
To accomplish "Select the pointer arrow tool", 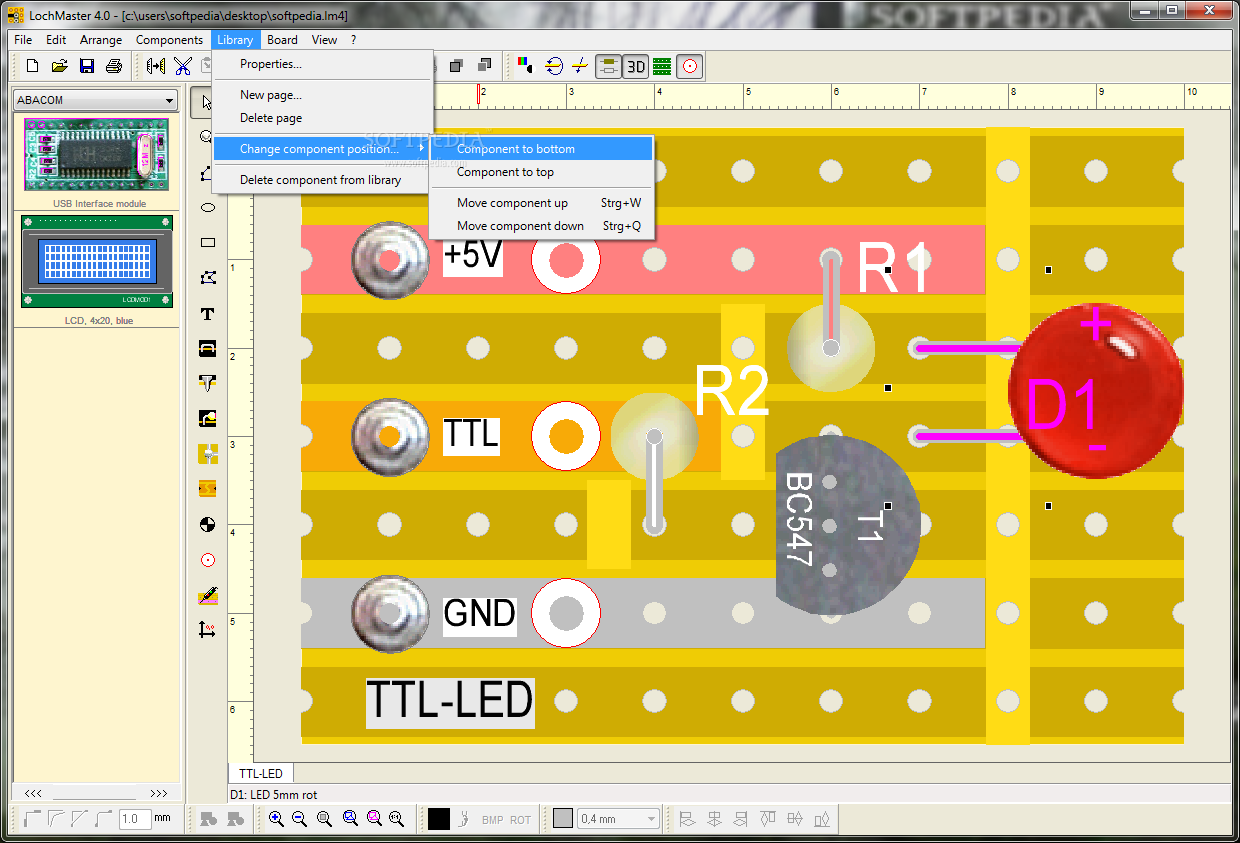I will click(x=204, y=103).
